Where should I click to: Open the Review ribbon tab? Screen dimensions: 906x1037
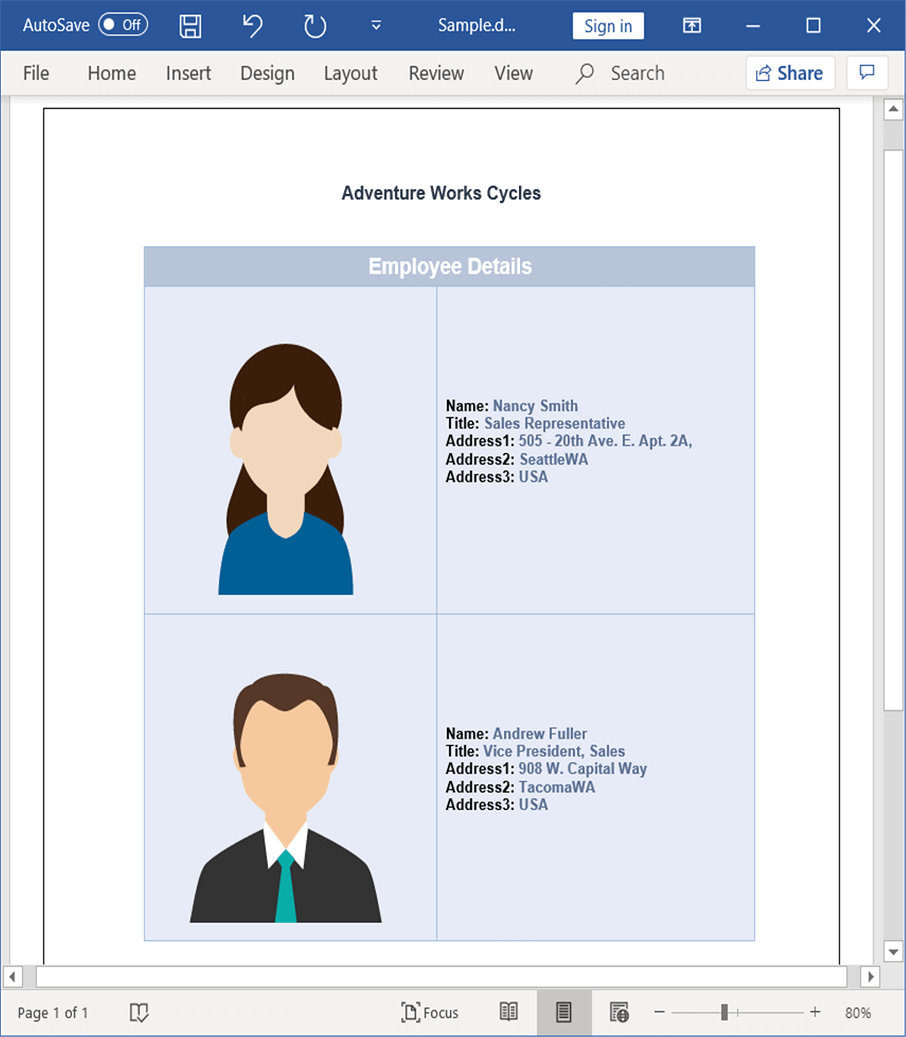pyautogui.click(x=436, y=72)
